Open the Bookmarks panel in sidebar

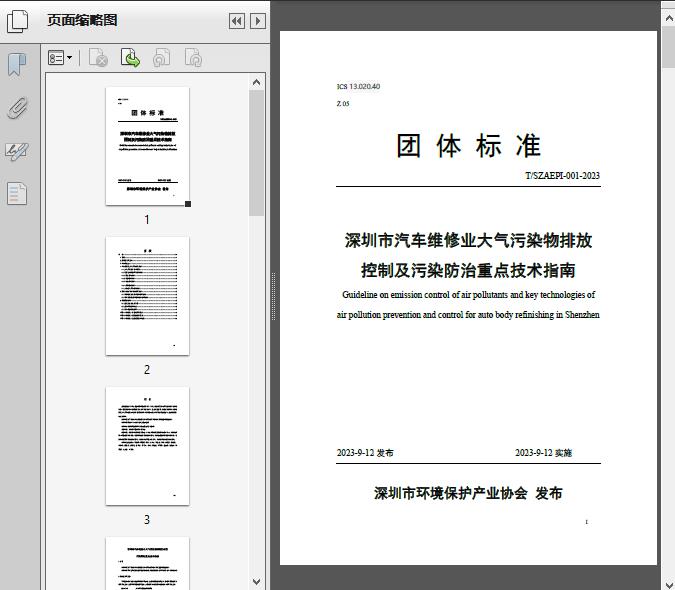pyautogui.click(x=17, y=65)
